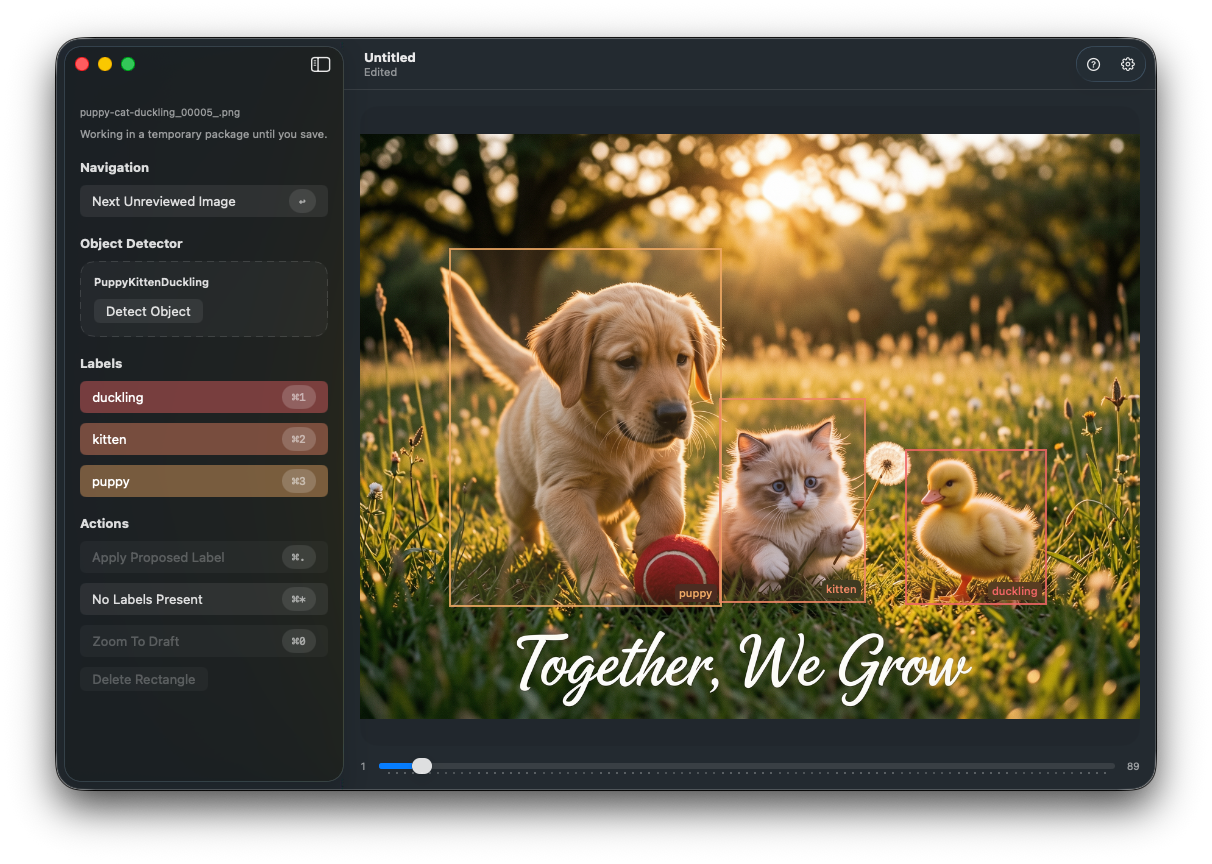
Task: Click the ⌘2 shortcut badge on kitten
Action: point(298,439)
